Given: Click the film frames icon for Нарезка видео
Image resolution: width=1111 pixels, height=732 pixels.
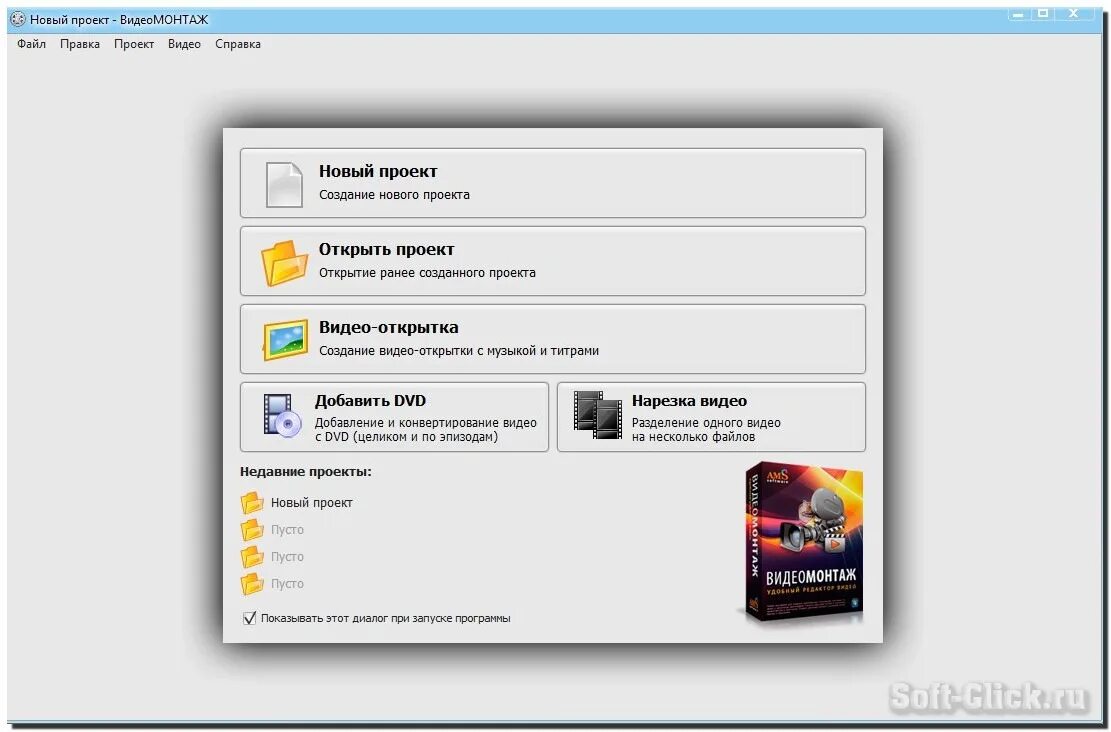Looking at the screenshot, I should click(598, 415).
